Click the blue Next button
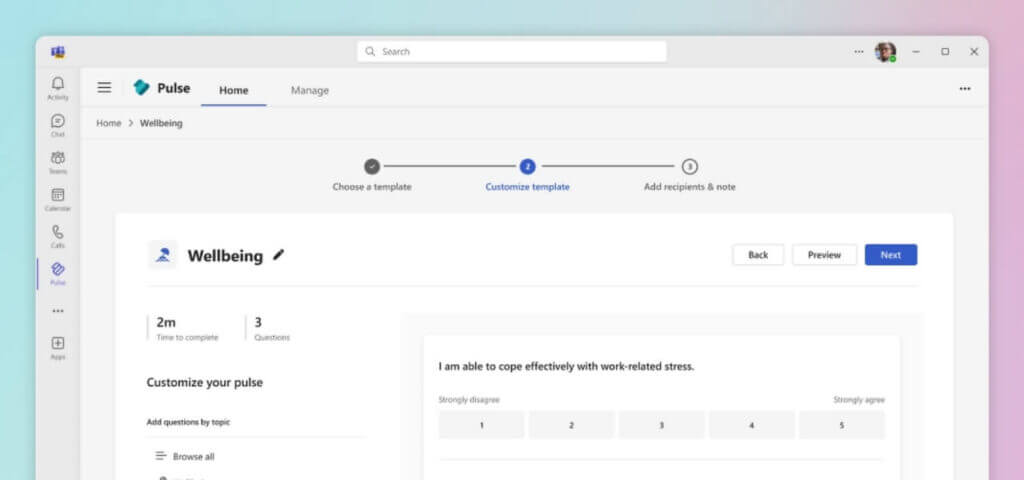1024x480 pixels. pos(891,255)
